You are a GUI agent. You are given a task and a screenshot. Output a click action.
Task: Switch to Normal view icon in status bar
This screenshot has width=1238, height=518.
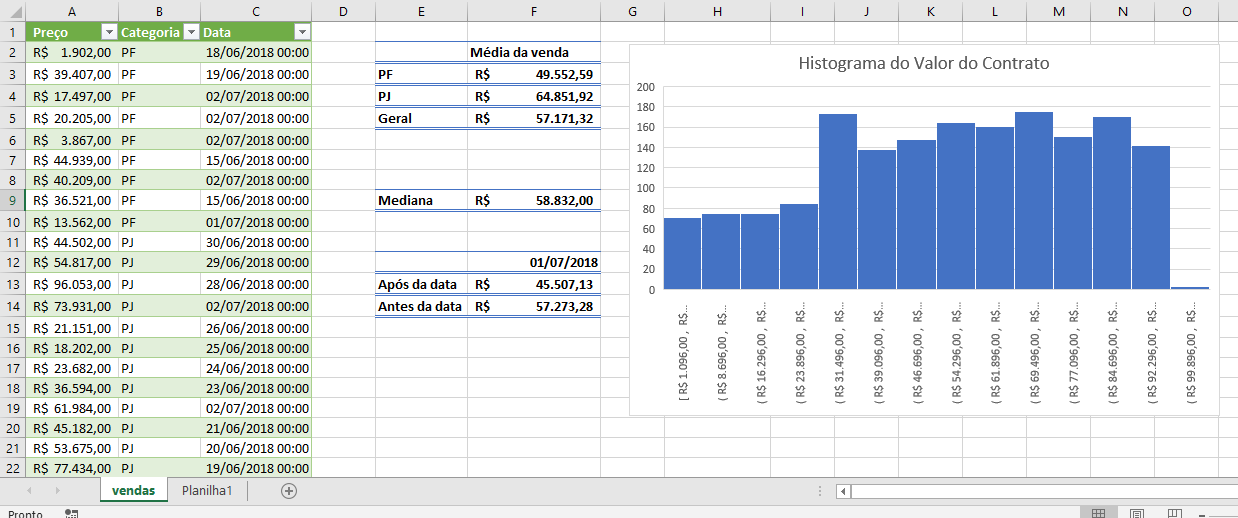1098,513
